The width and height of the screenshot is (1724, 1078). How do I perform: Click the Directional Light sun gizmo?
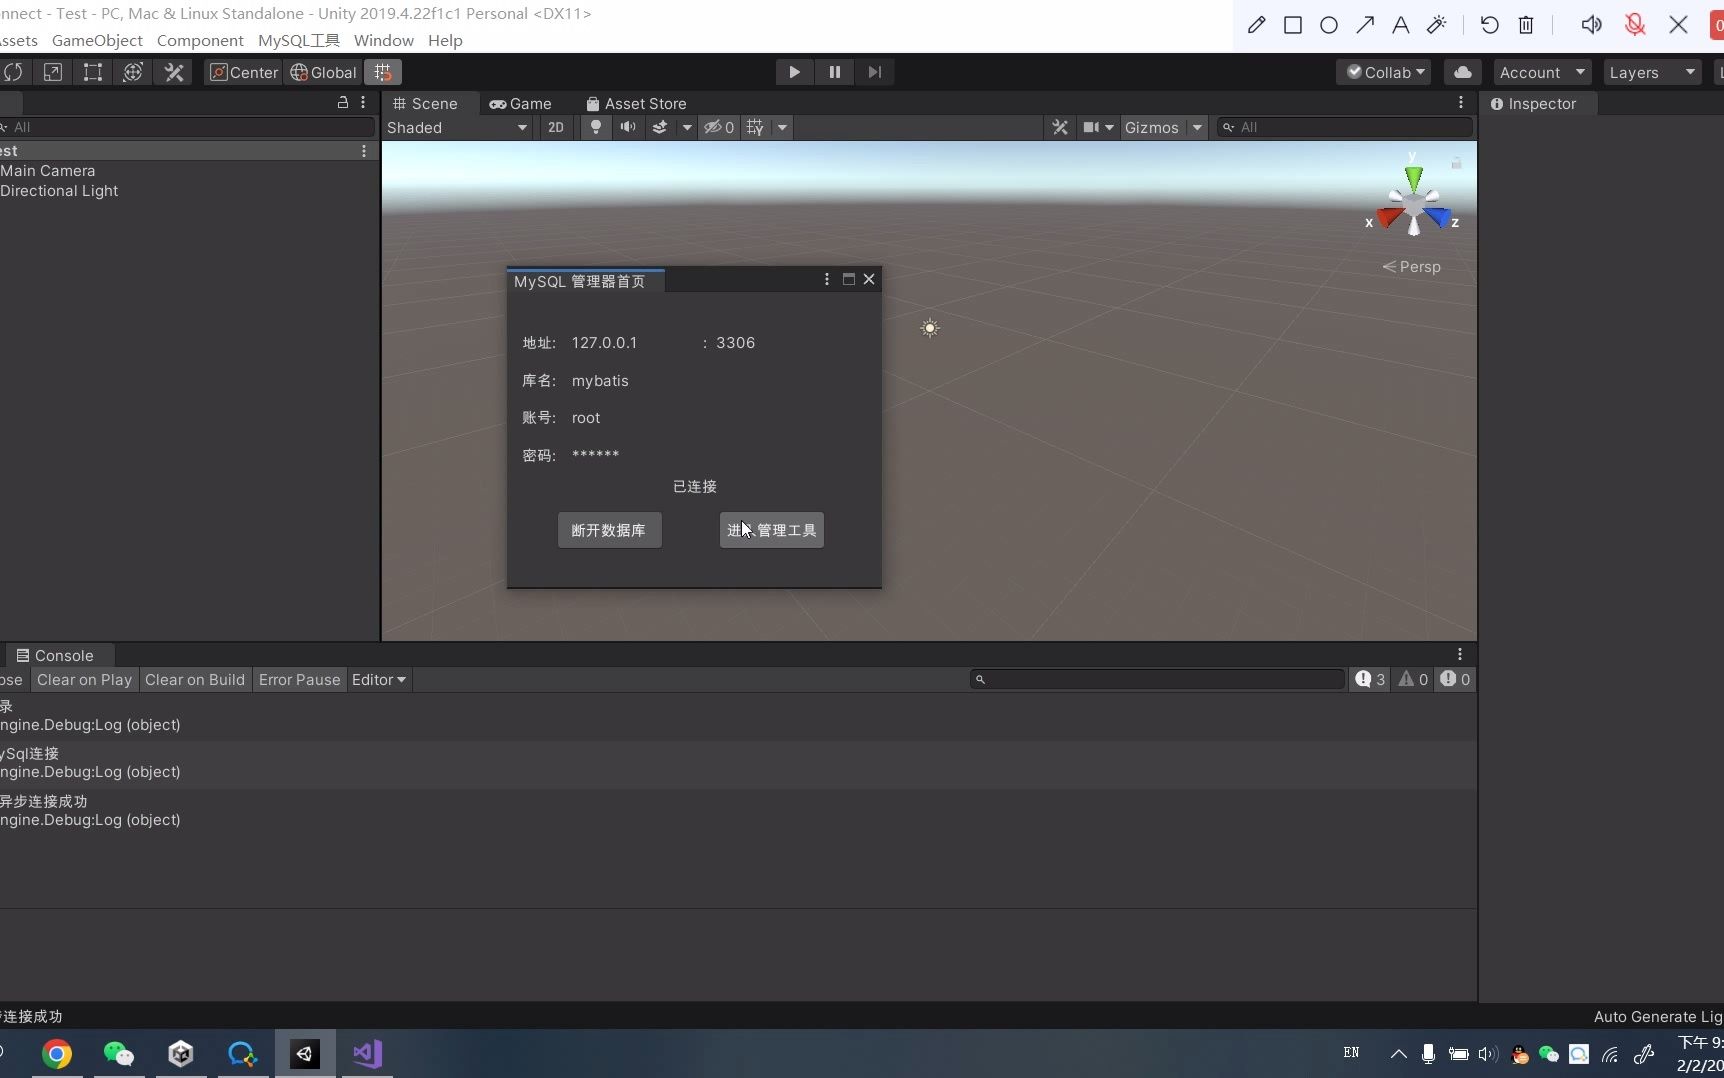[930, 328]
